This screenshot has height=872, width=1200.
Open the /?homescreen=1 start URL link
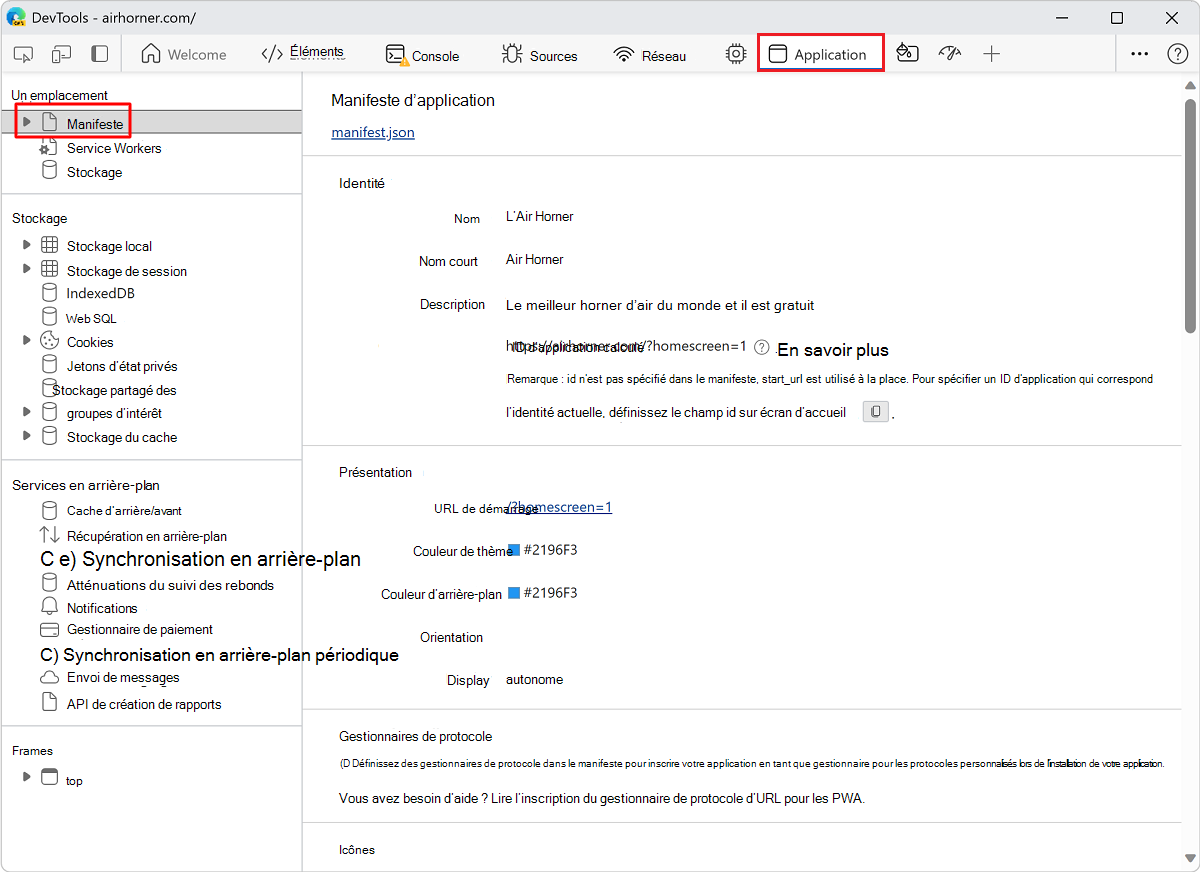click(x=560, y=507)
